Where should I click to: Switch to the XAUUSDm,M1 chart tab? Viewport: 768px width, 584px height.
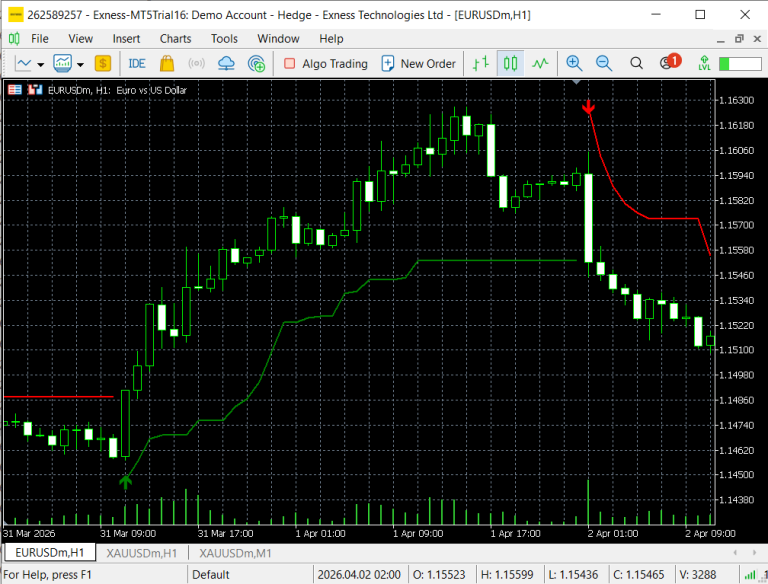pos(235,554)
